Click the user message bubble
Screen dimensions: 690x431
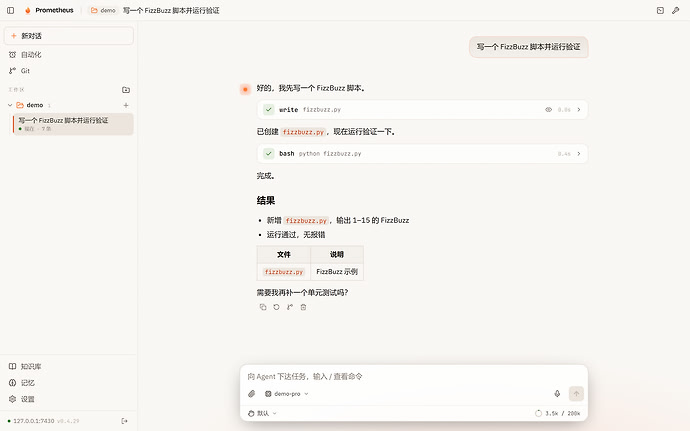(529, 47)
